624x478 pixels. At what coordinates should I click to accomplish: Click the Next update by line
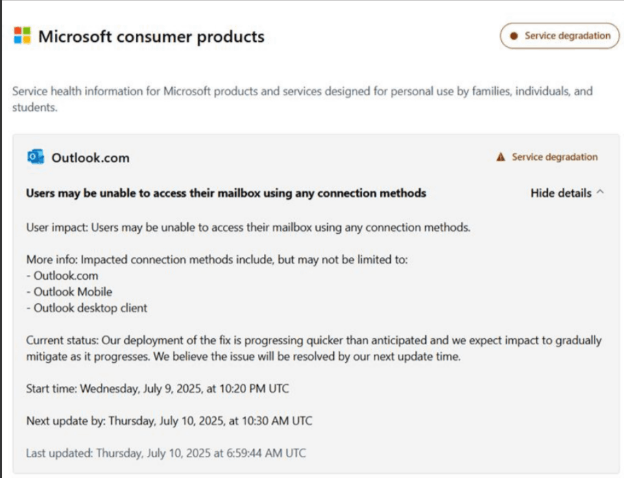[169, 421]
